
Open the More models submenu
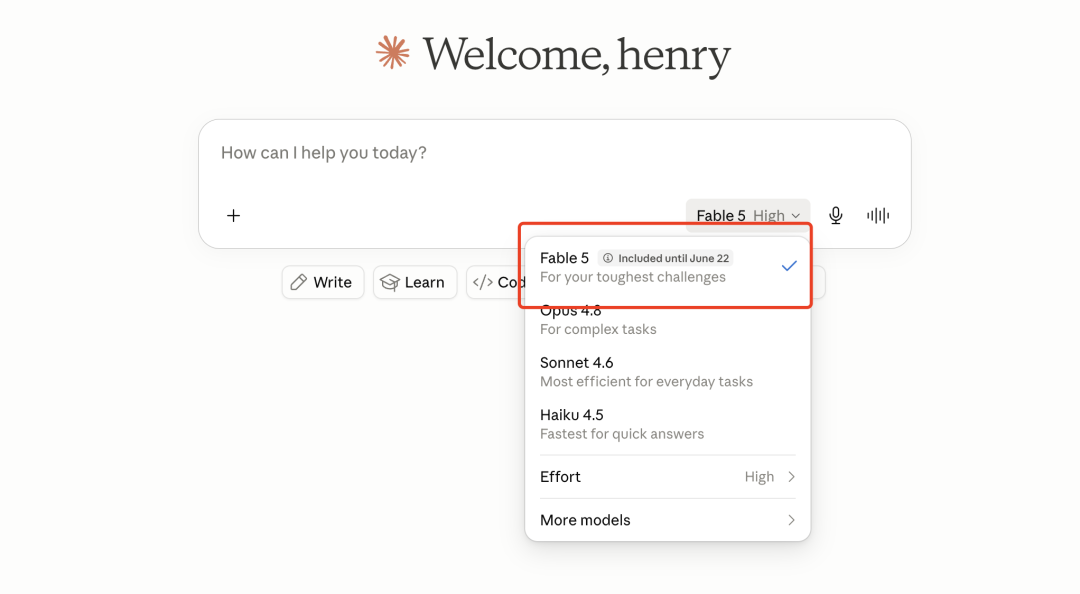tap(667, 520)
